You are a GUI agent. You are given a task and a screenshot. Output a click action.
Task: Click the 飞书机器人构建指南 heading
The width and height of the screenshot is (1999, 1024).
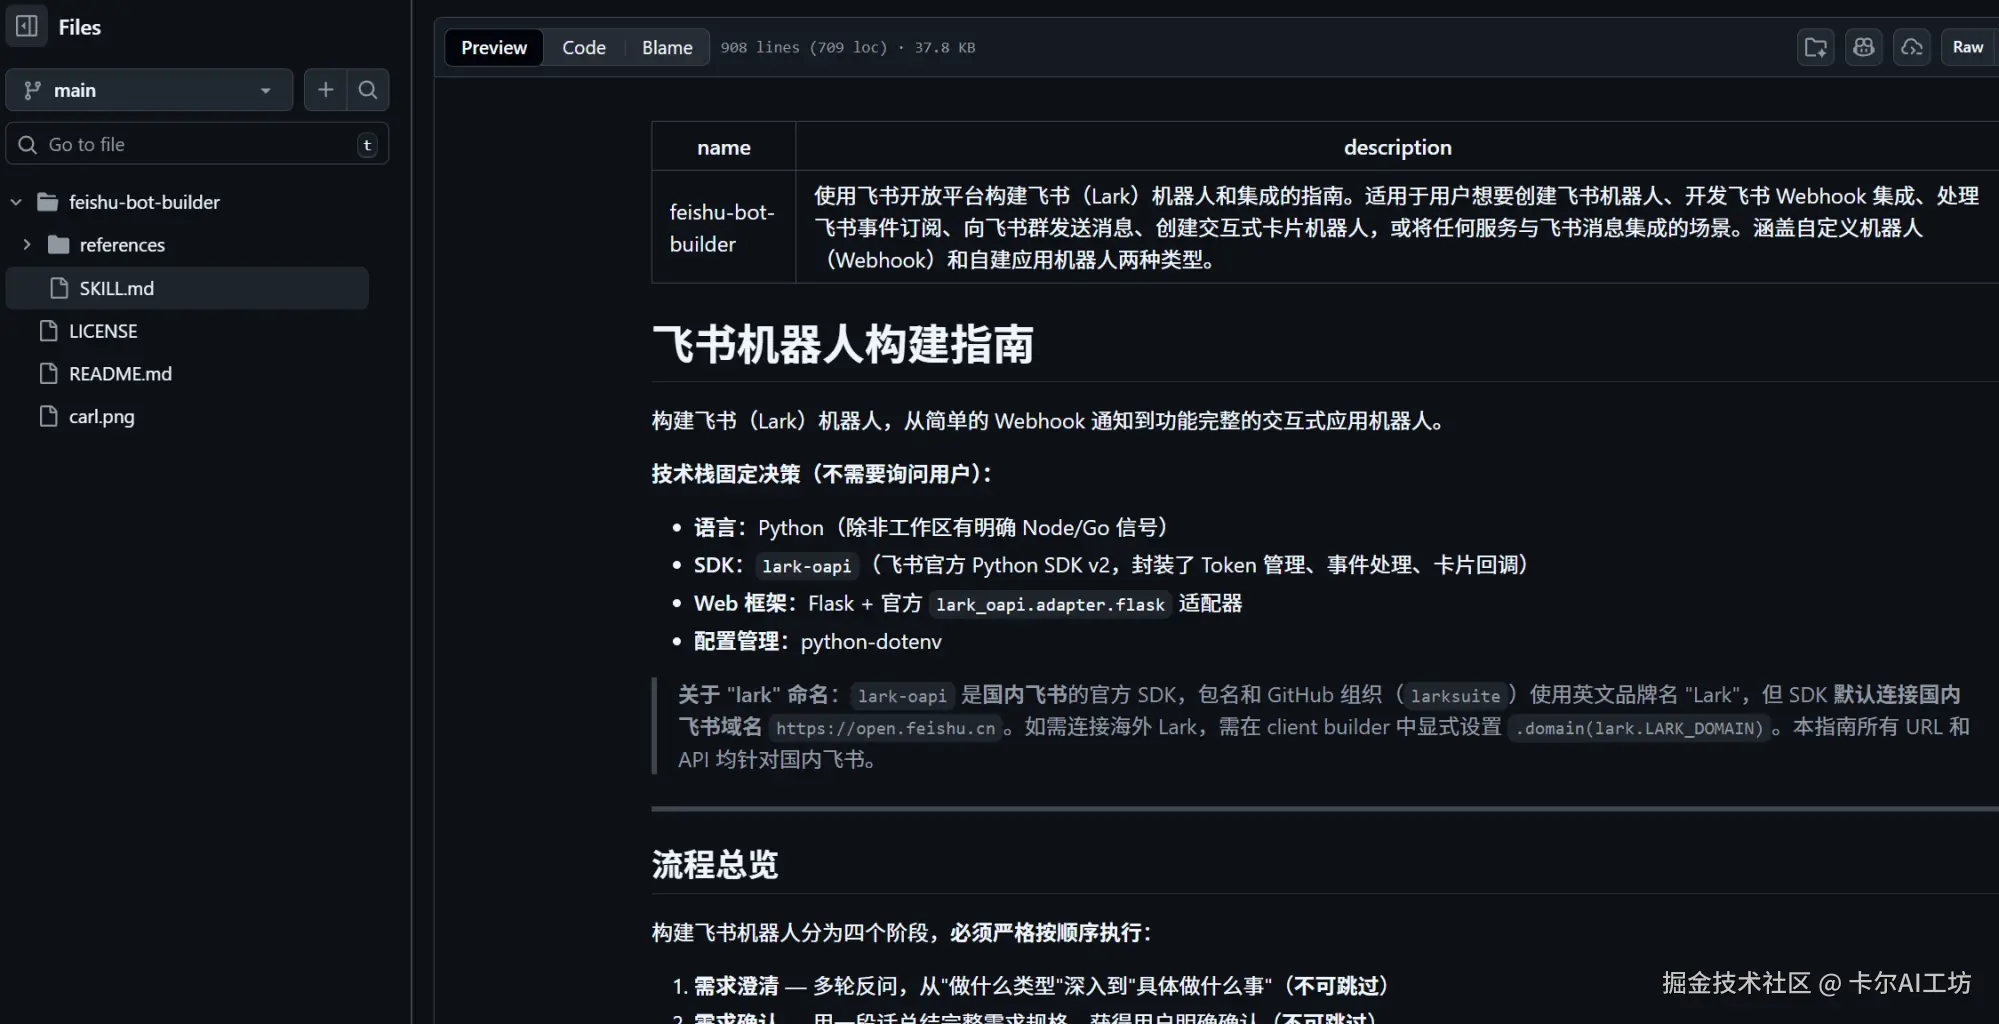[843, 344]
